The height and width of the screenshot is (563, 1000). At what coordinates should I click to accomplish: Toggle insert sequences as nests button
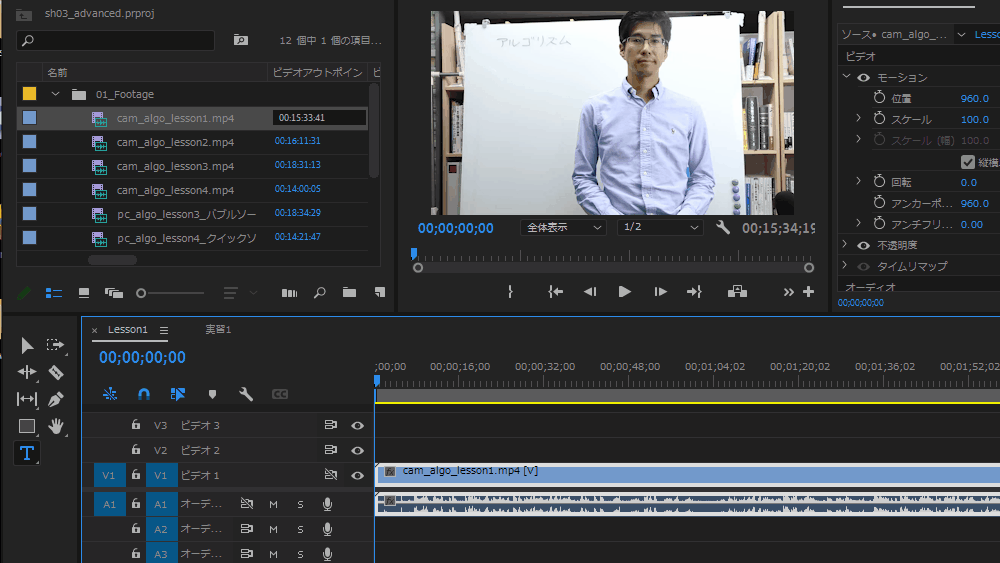(x=110, y=394)
